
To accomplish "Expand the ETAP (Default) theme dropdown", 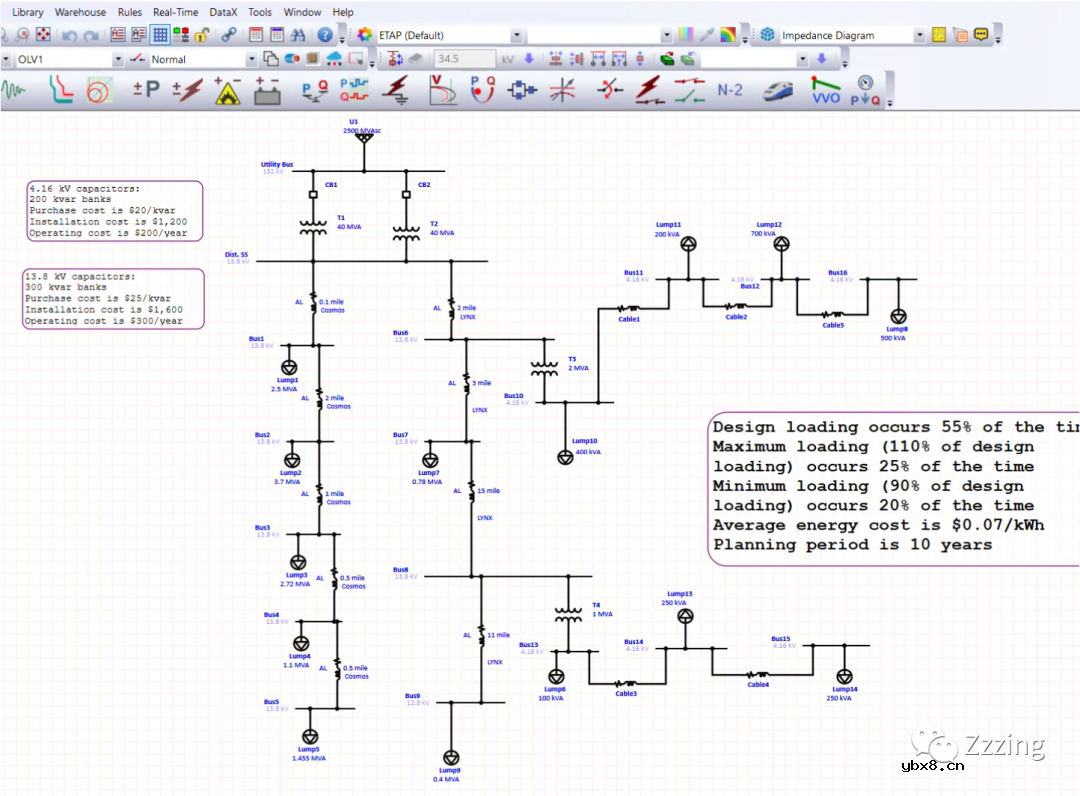I will coord(516,35).
